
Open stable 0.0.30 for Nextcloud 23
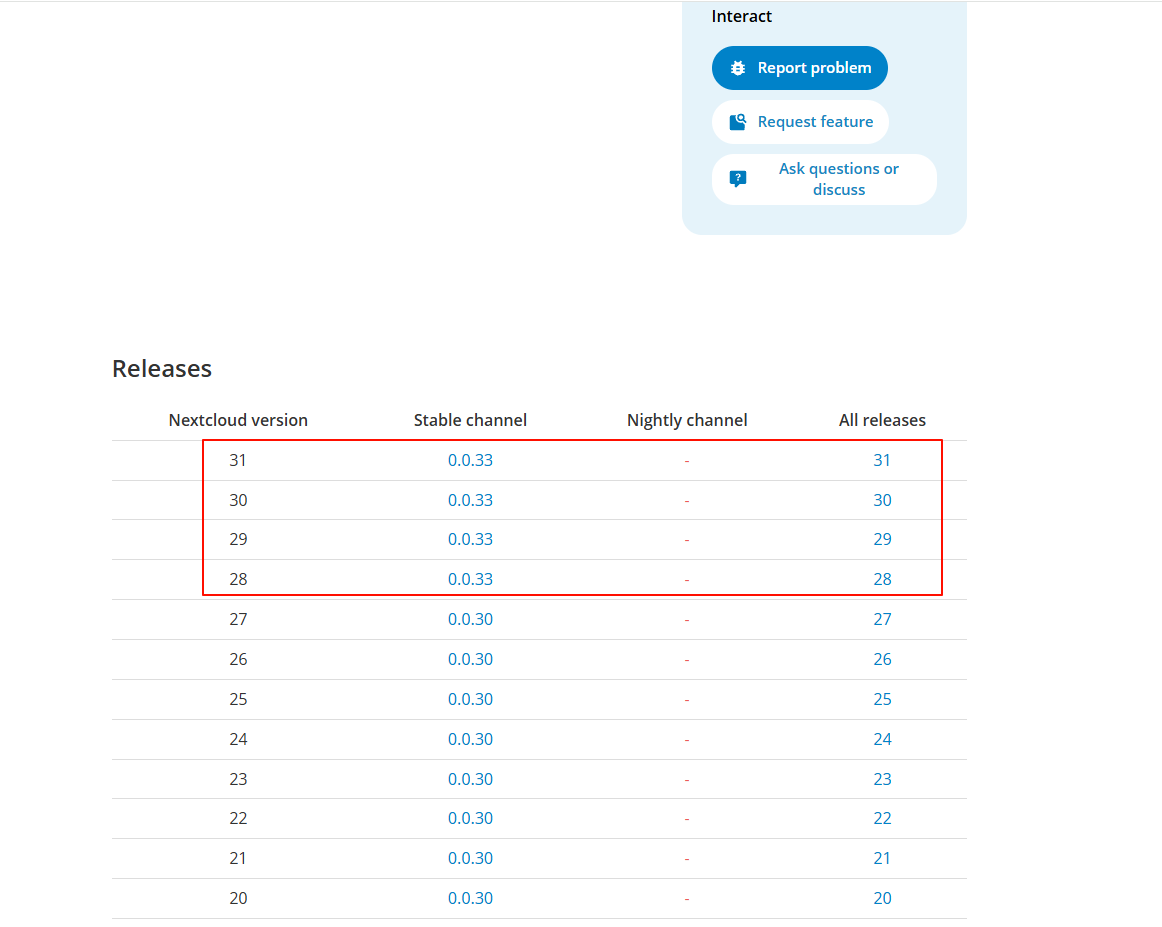(470, 780)
